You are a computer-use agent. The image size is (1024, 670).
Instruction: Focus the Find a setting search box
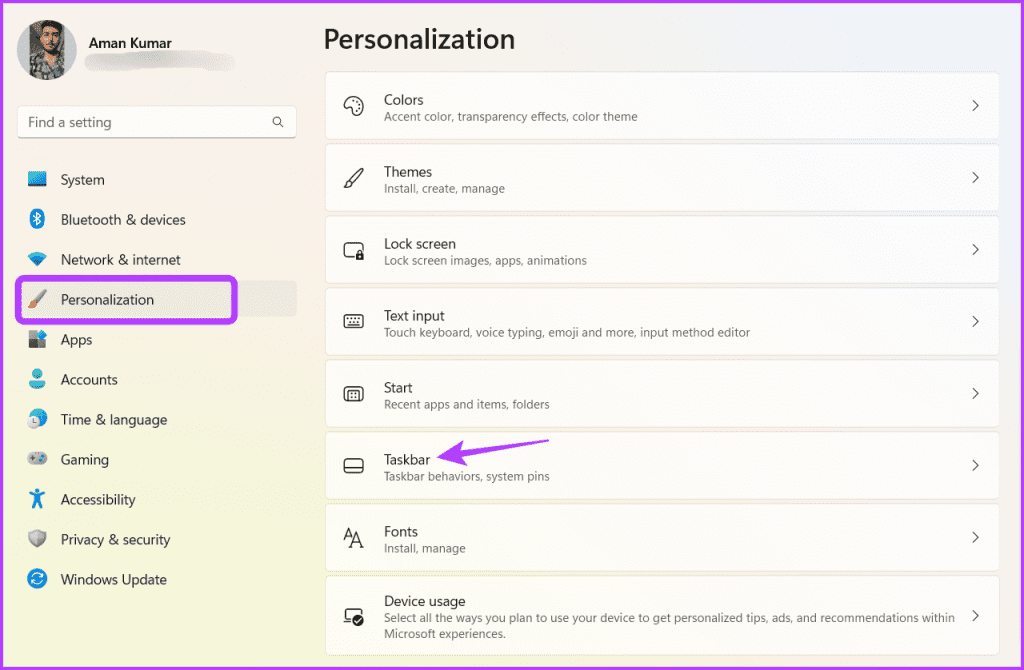157,122
